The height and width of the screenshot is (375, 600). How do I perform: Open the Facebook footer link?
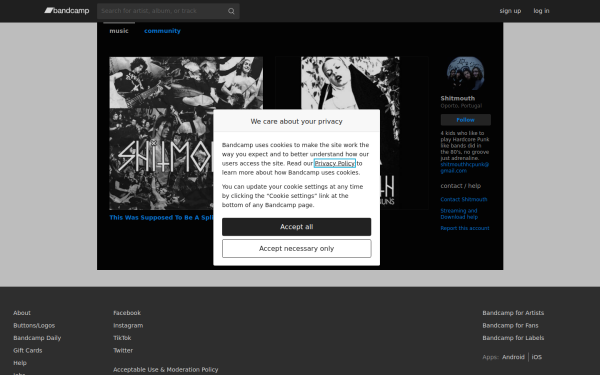(x=127, y=313)
